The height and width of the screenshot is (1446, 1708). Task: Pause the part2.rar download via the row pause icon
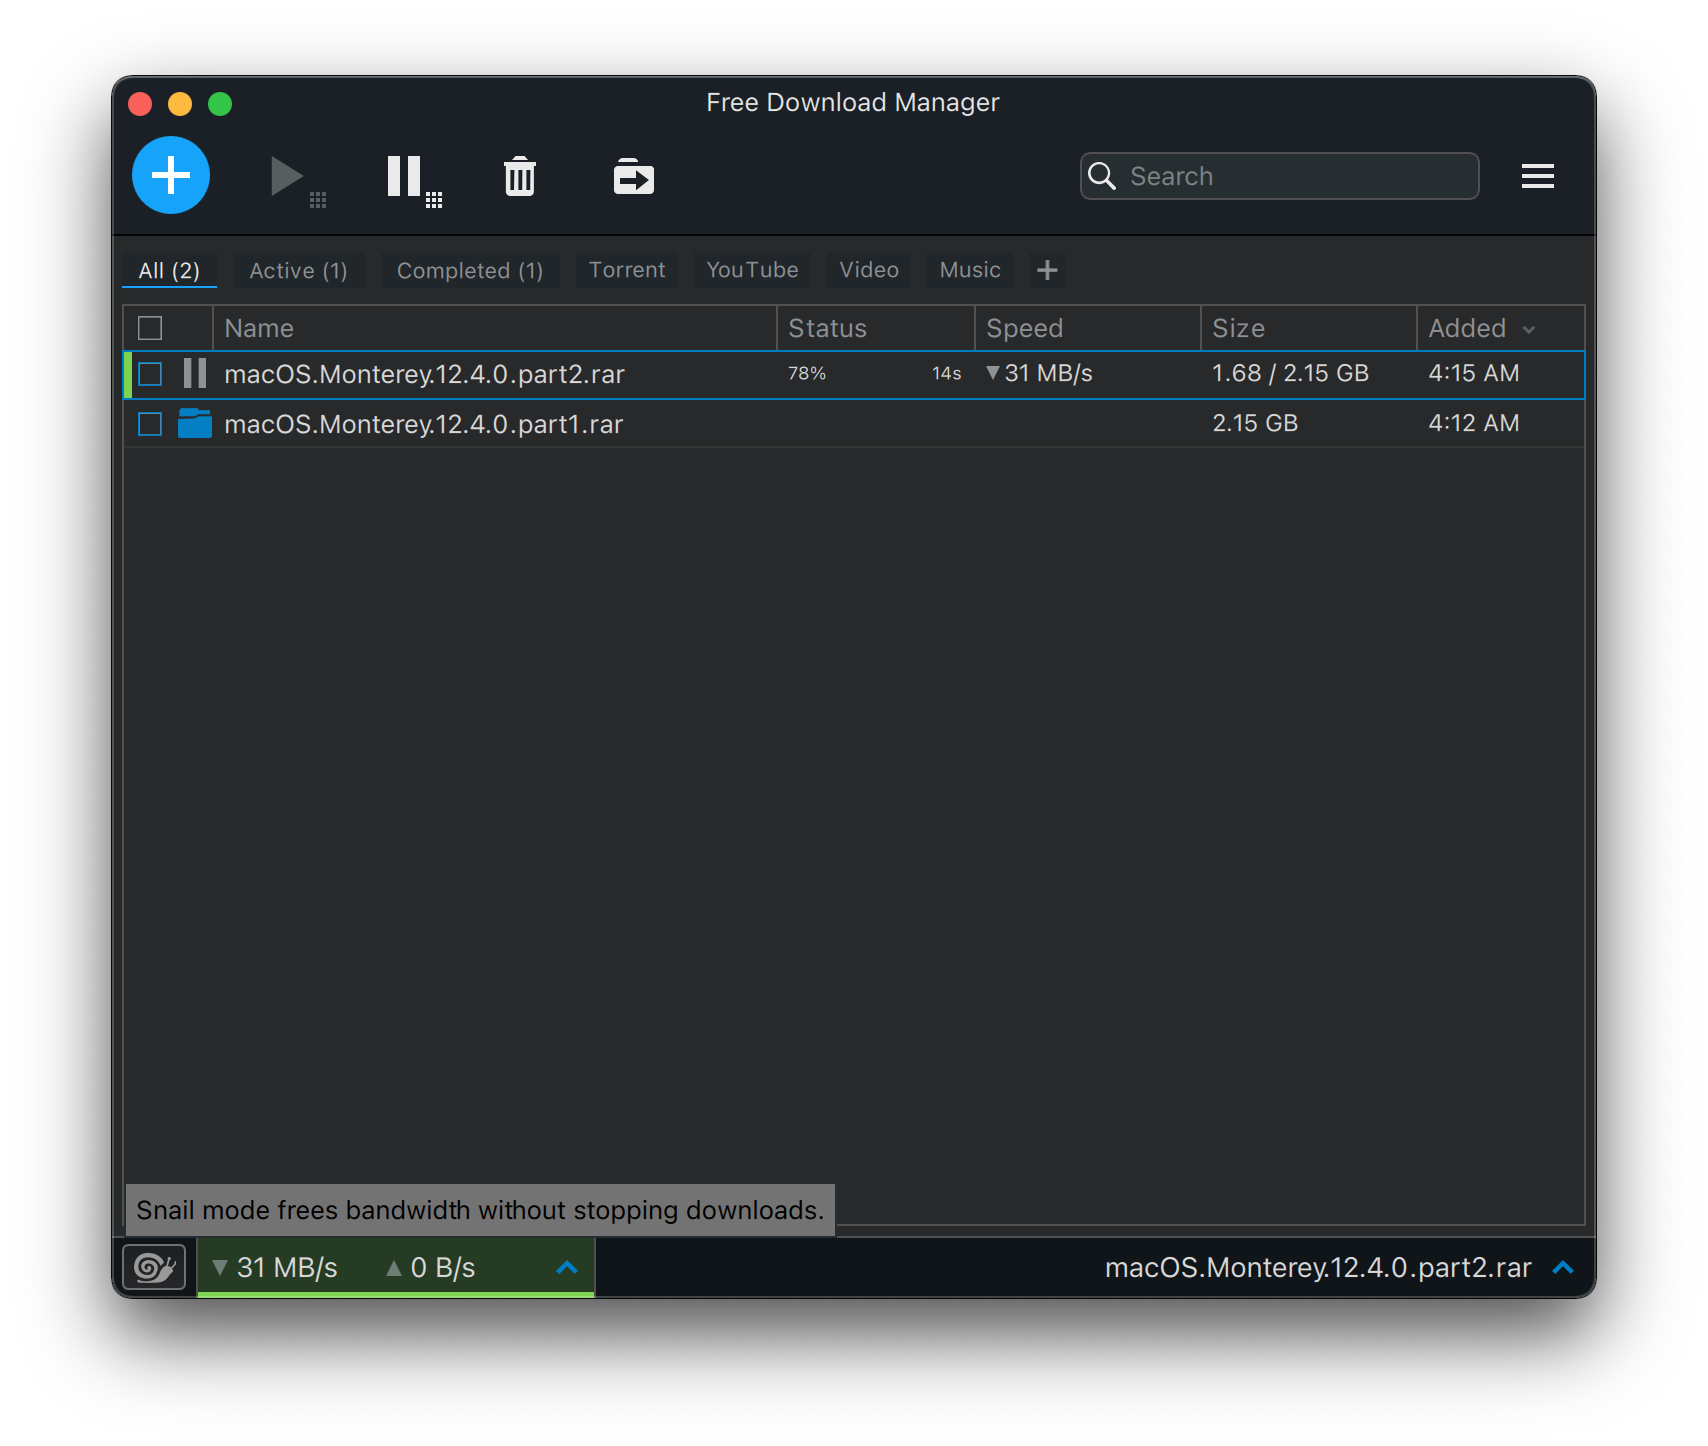point(195,373)
